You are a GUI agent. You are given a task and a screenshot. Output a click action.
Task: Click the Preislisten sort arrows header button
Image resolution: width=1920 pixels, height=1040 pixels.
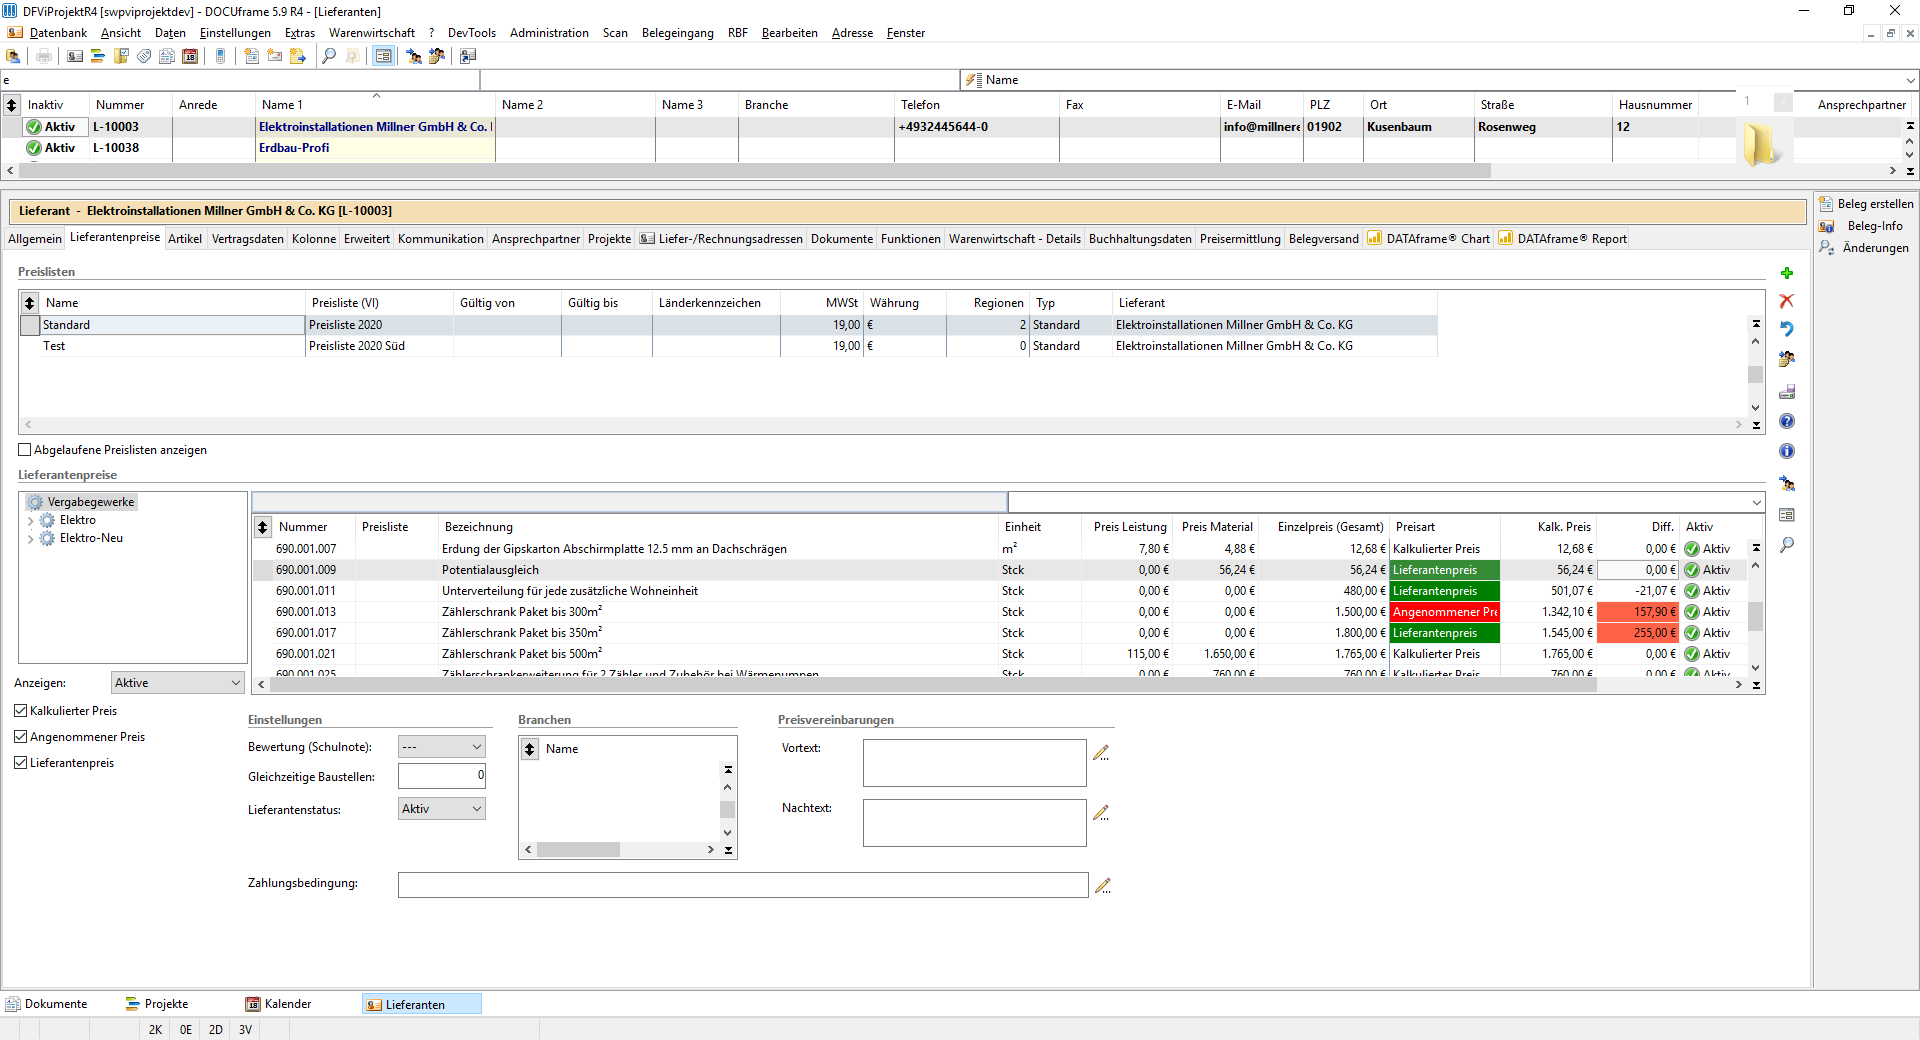click(30, 303)
